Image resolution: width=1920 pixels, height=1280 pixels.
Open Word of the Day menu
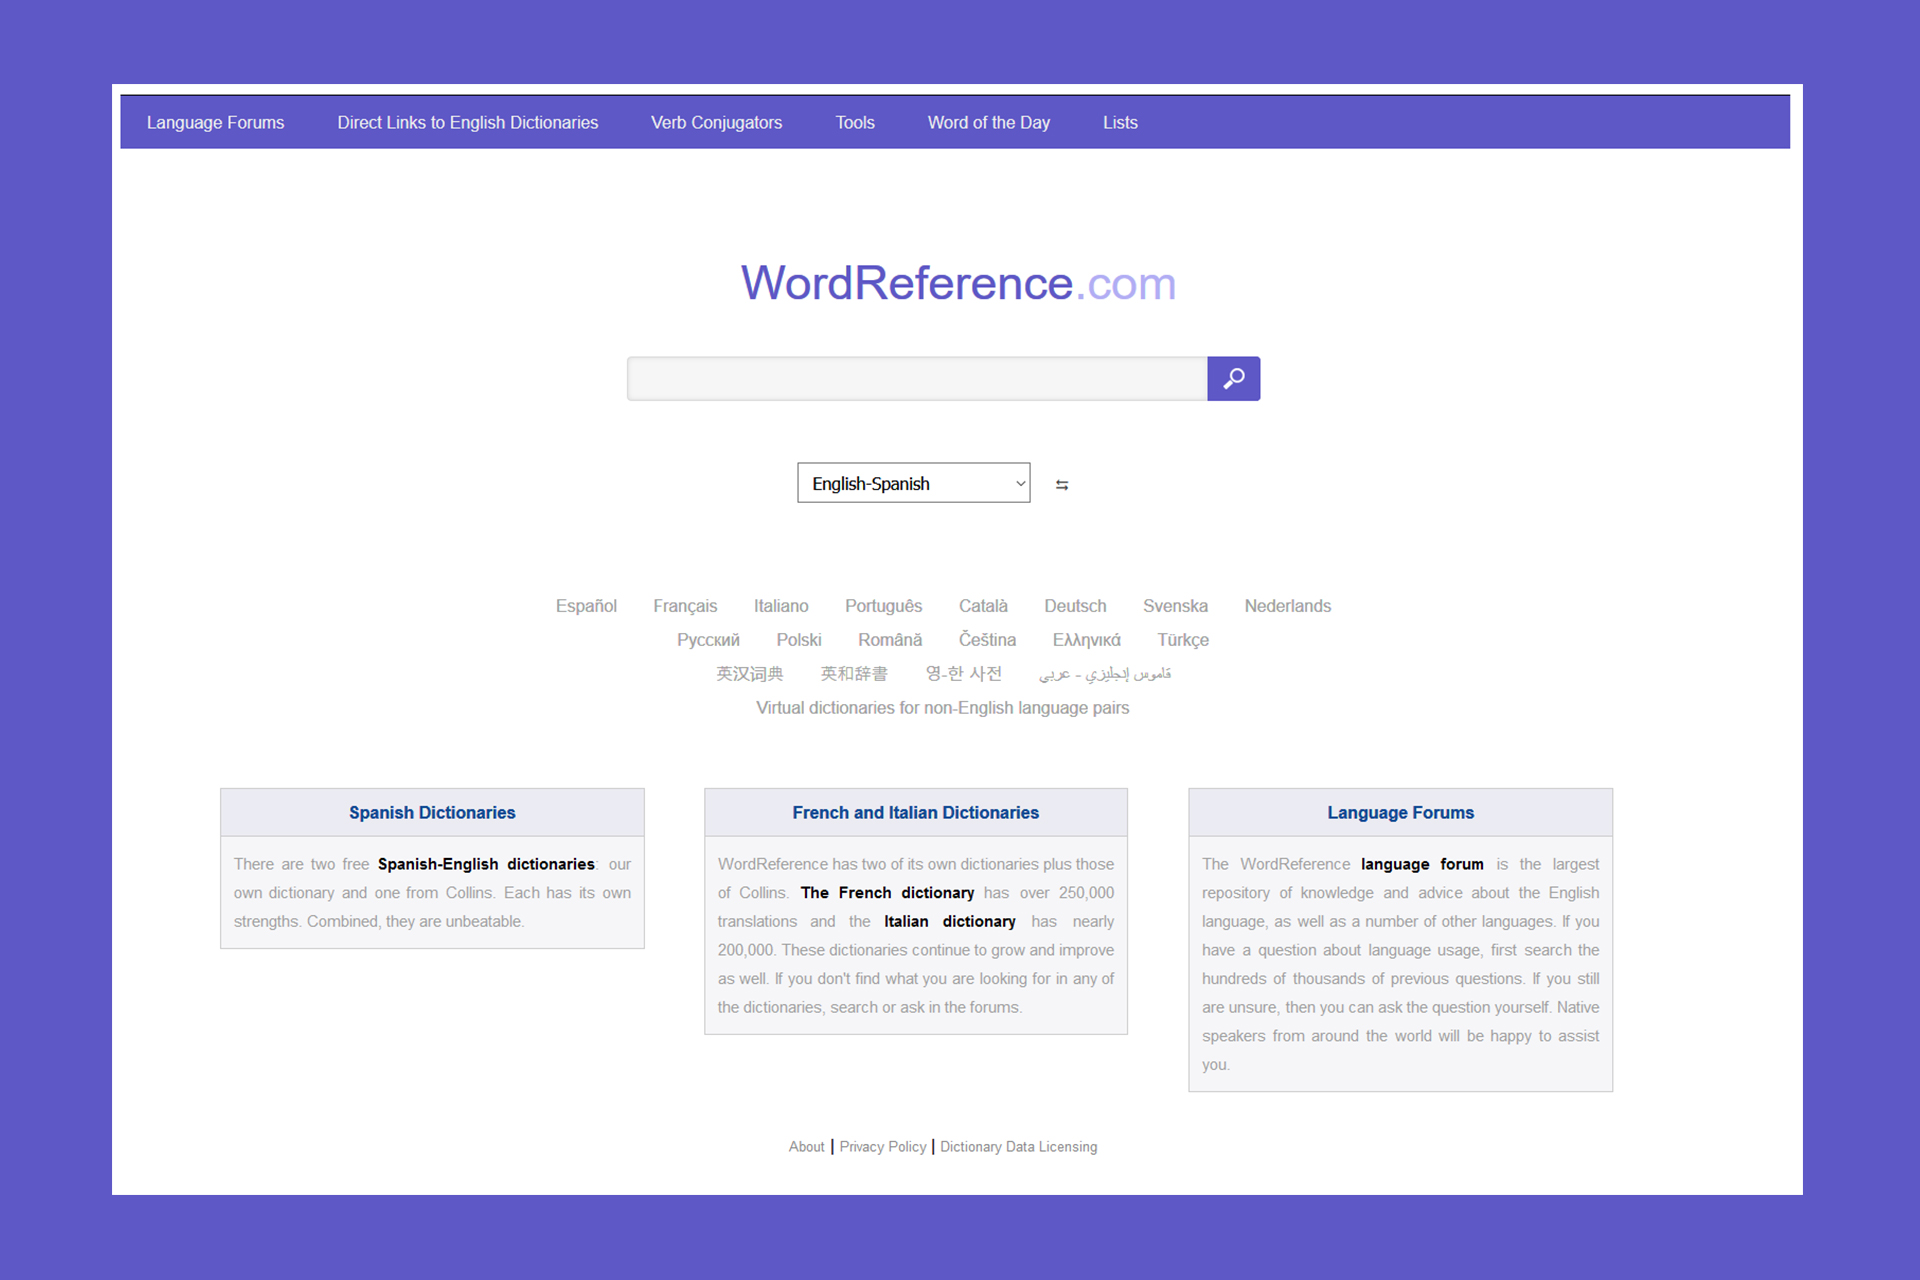click(988, 123)
